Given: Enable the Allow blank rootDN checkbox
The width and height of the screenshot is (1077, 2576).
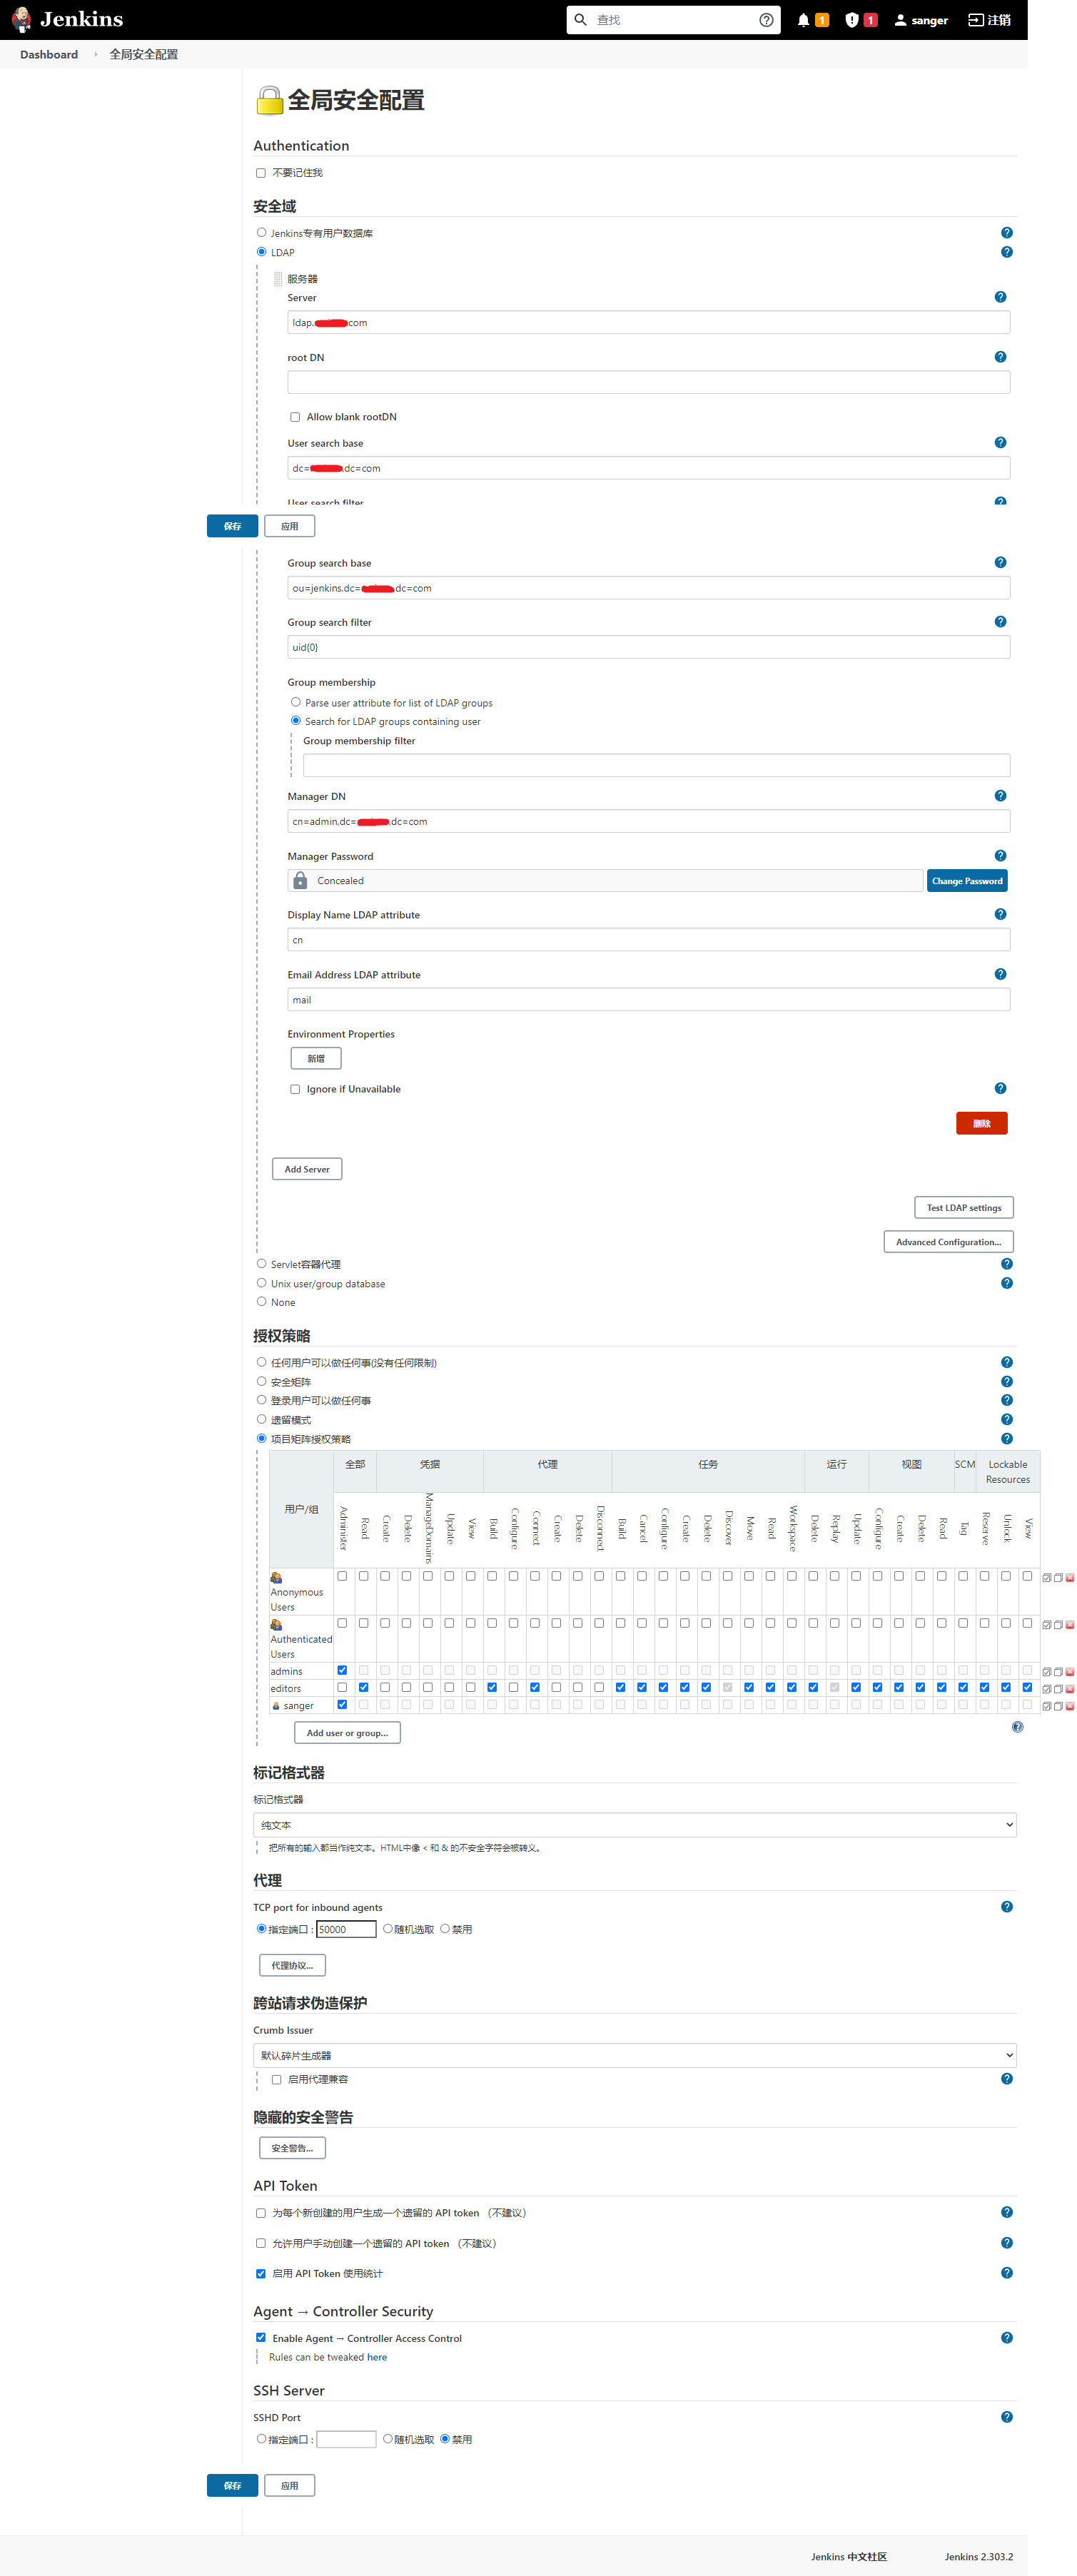Looking at the screenshot, I should click(x=295, y=417).
